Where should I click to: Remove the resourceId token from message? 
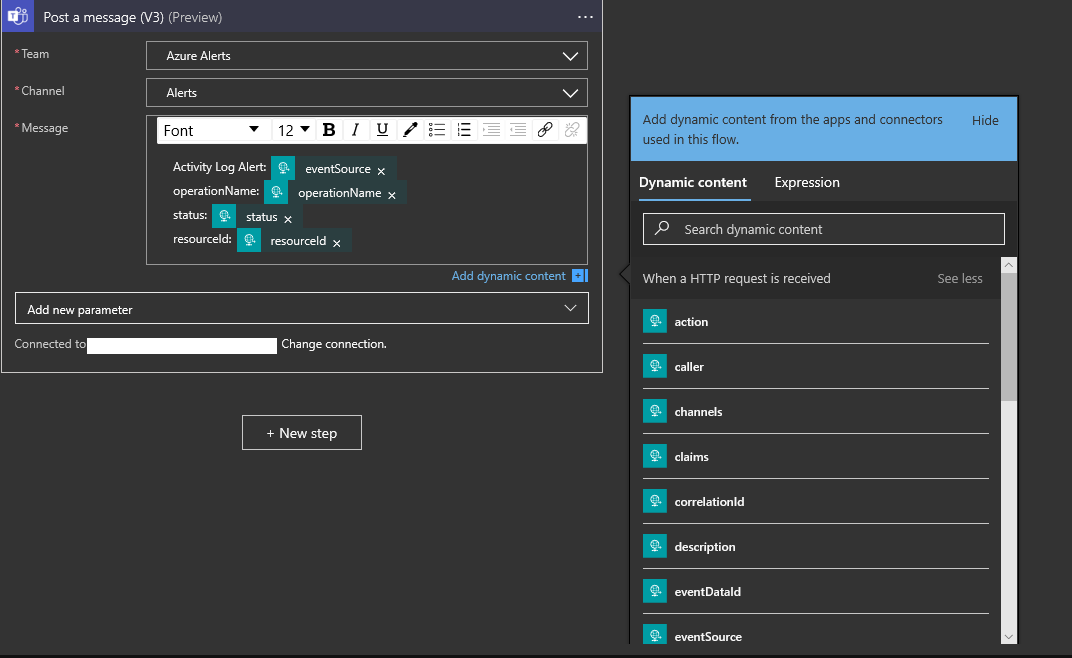click(x=336, y=243)
